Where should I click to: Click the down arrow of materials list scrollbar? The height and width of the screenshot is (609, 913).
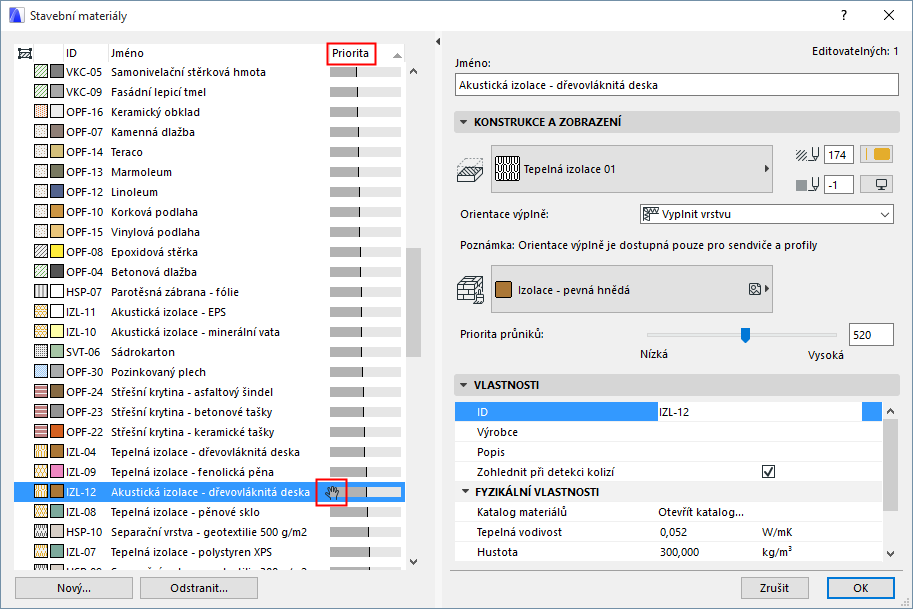[x=413, y=562]
